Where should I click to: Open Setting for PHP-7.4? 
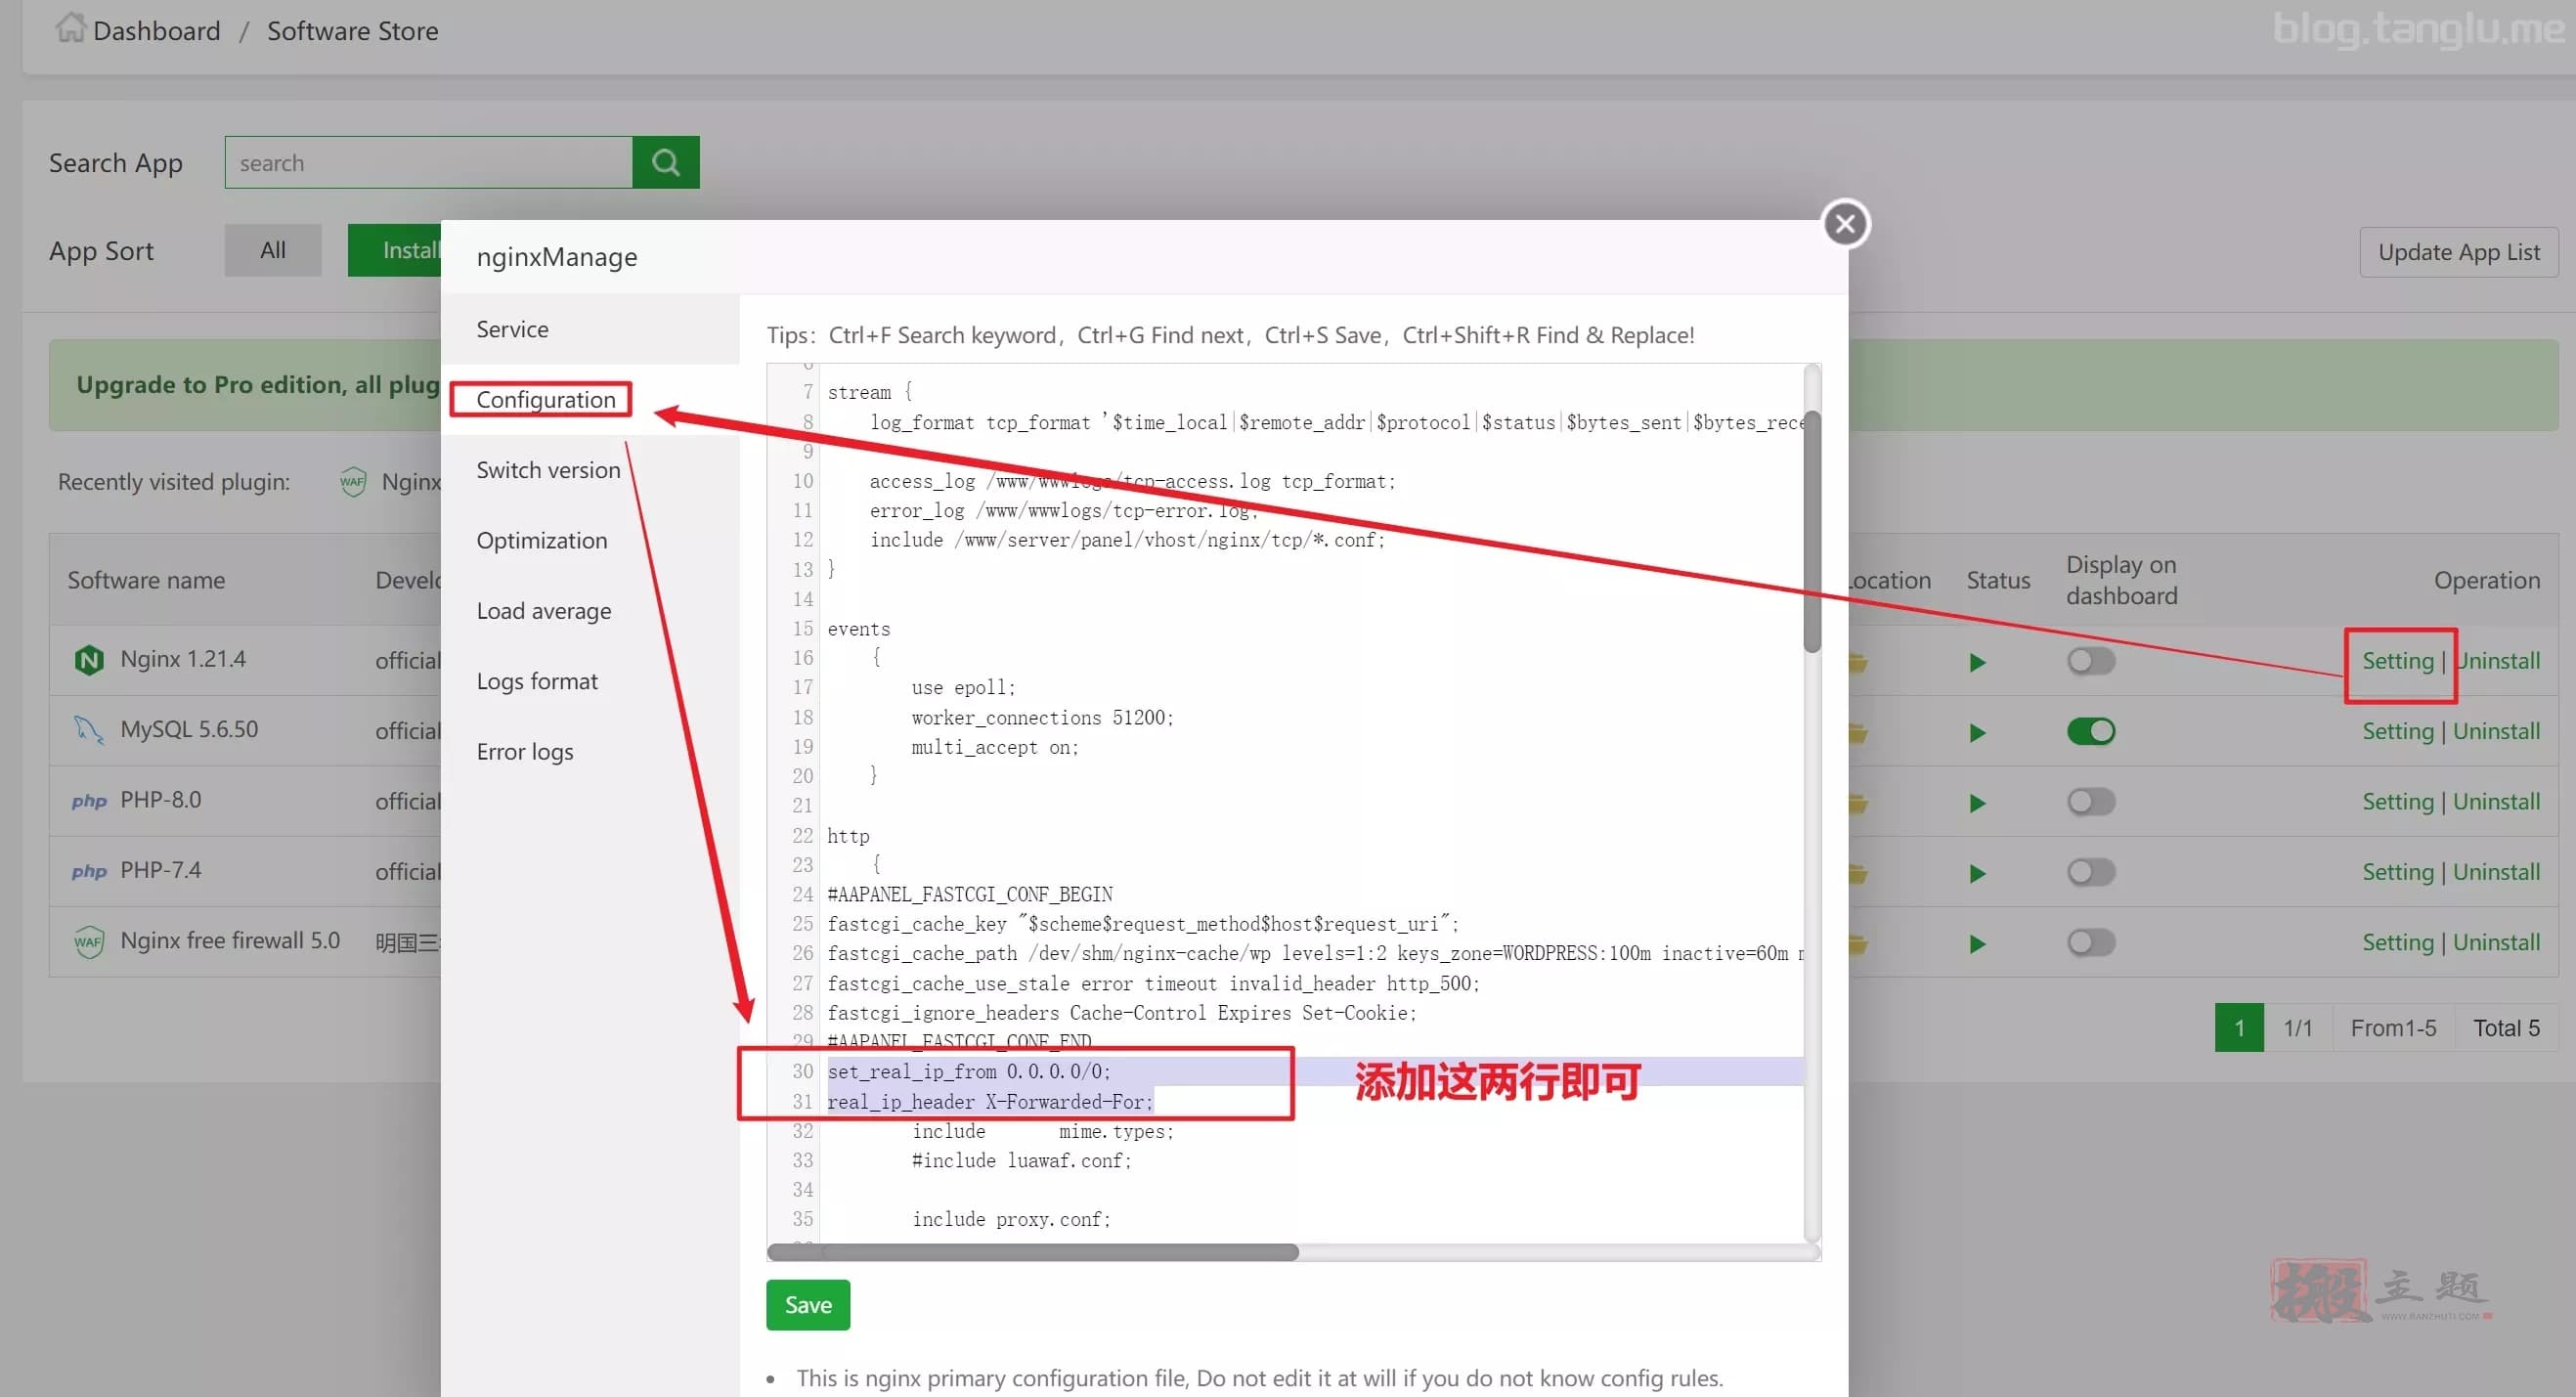[2397, 872]
